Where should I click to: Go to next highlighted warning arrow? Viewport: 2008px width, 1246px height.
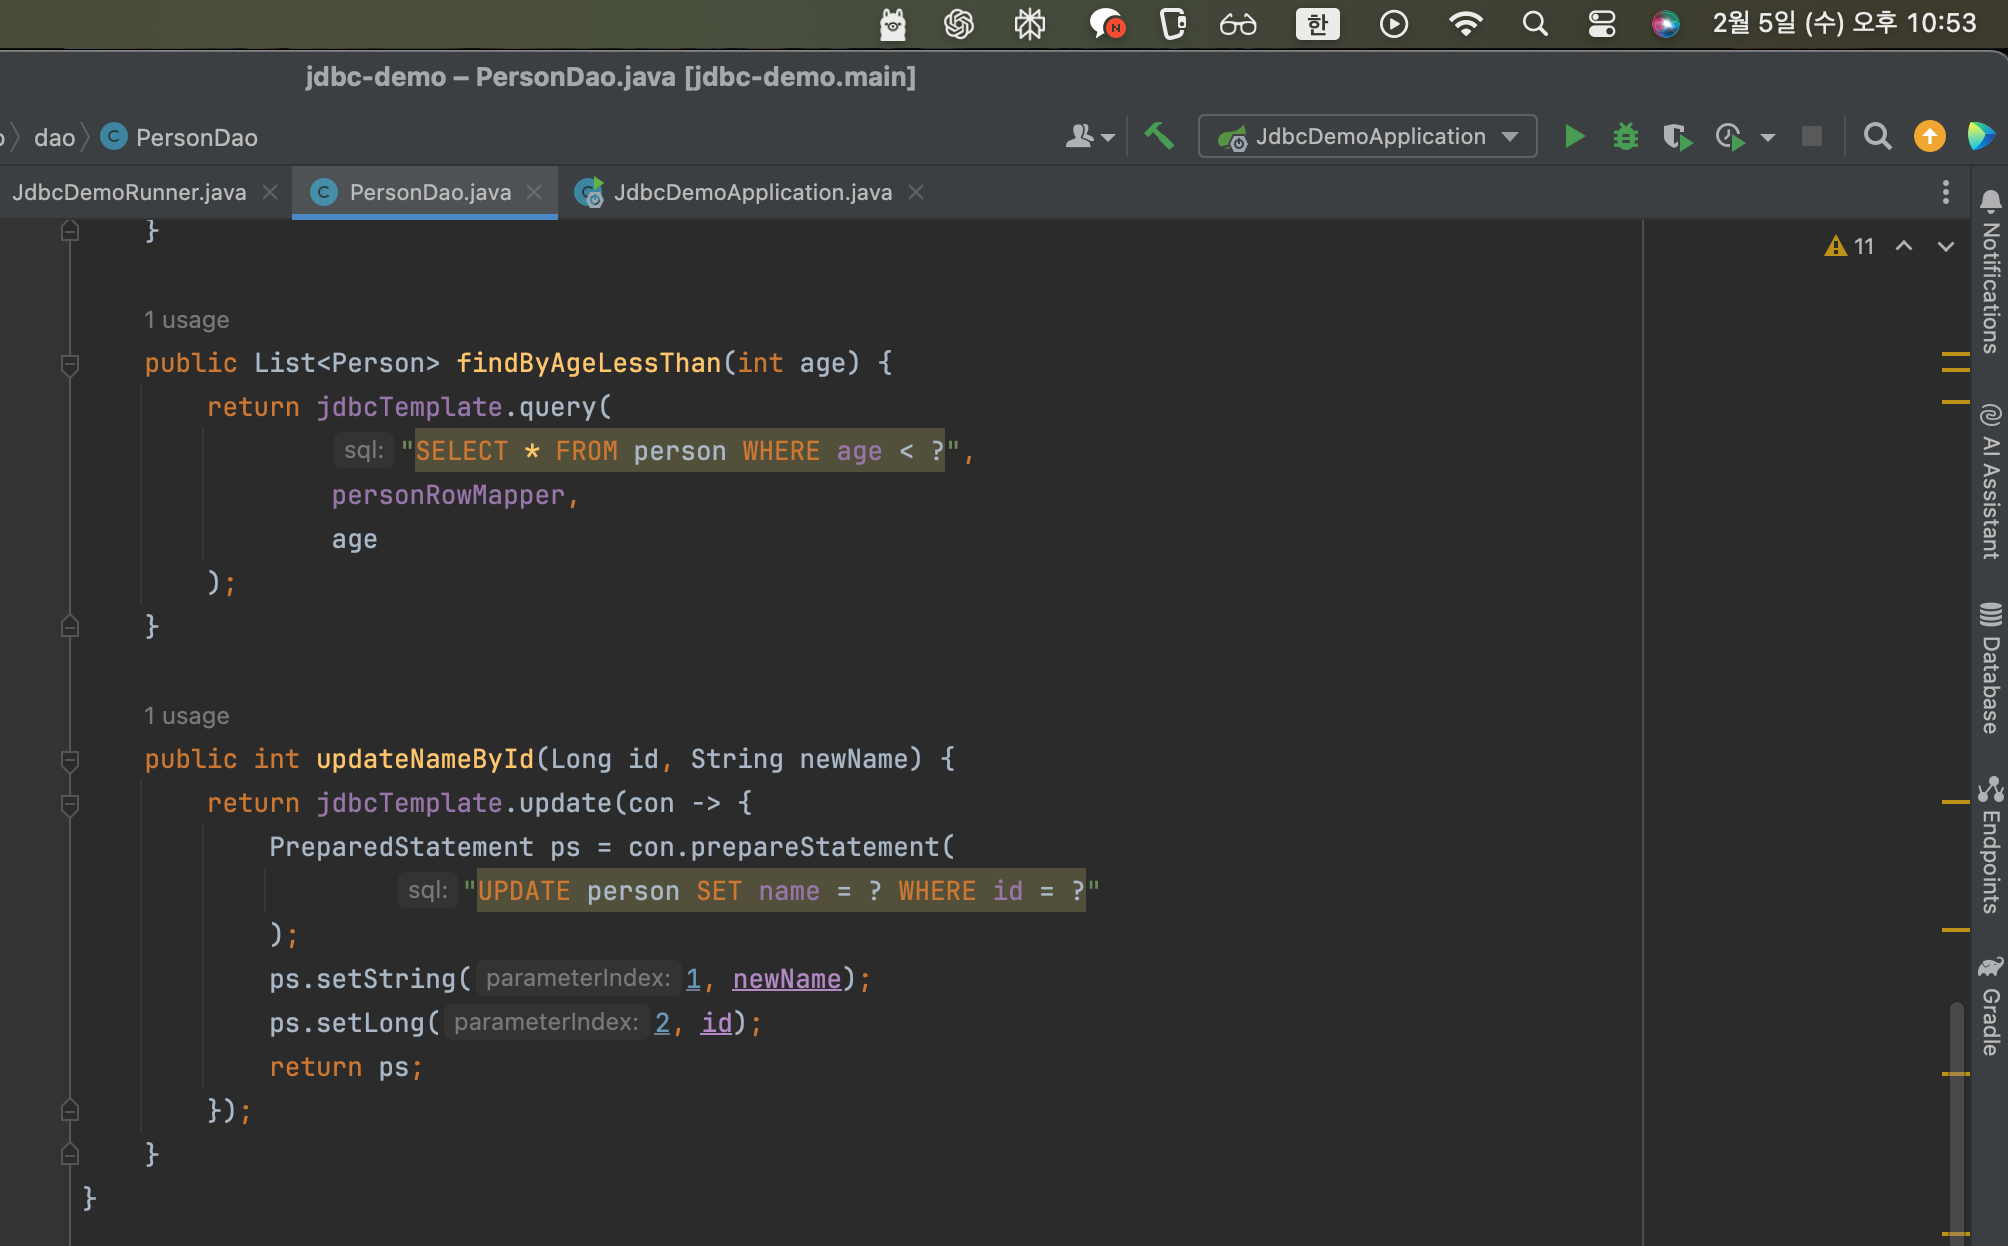click(1945, 246)
